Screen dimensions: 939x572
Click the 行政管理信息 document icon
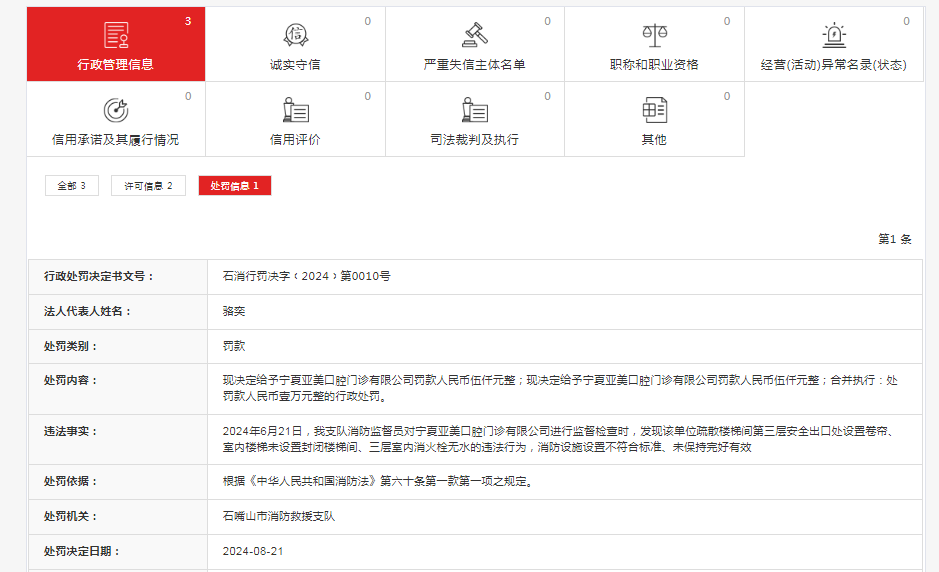[x=116, y=35]
